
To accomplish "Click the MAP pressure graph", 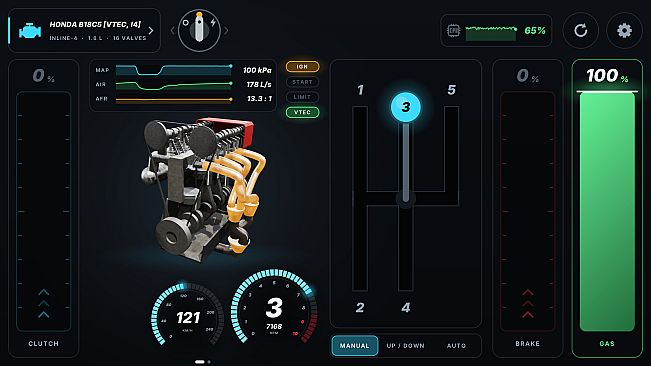I will point(174,70).
